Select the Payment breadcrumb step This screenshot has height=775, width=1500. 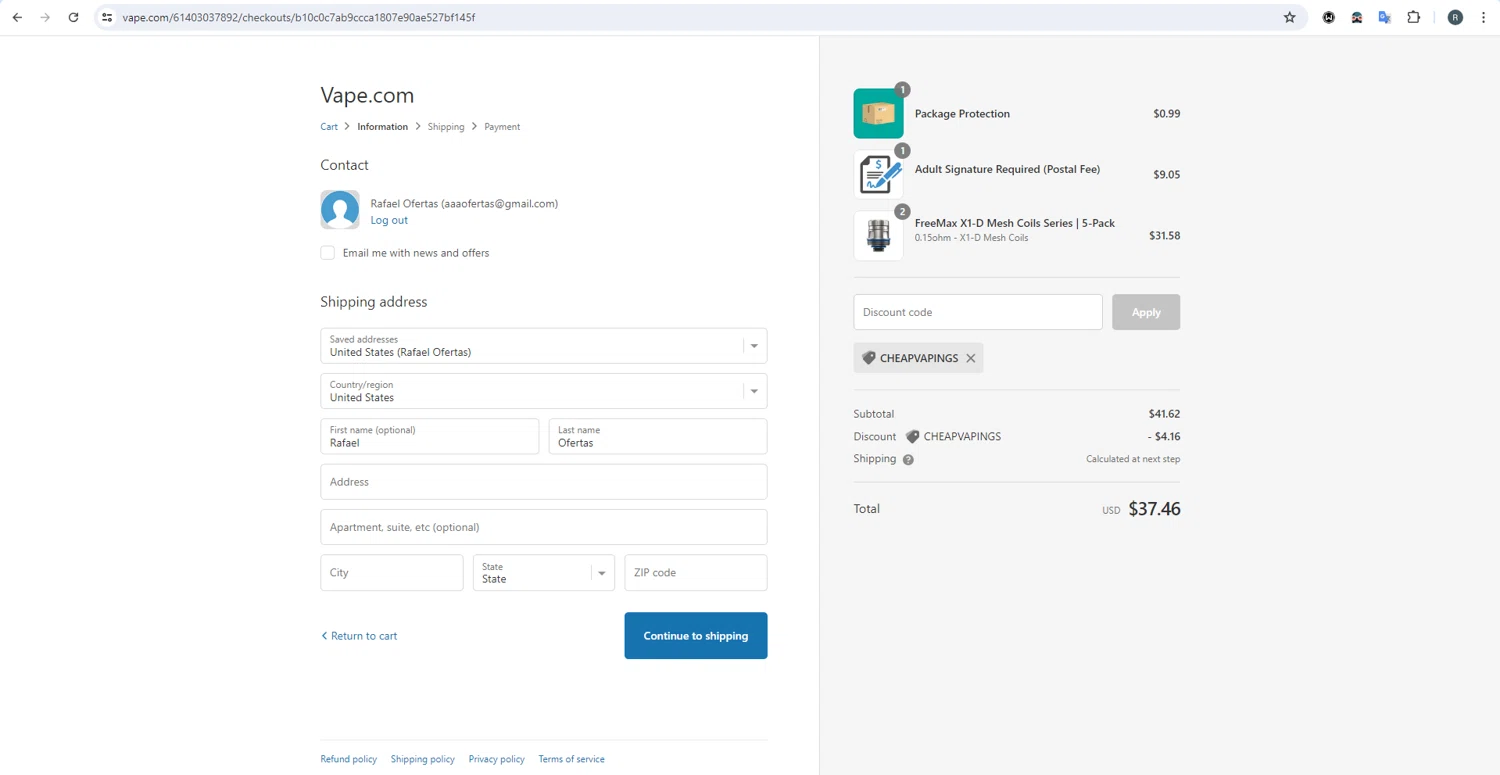coord(502,127)
